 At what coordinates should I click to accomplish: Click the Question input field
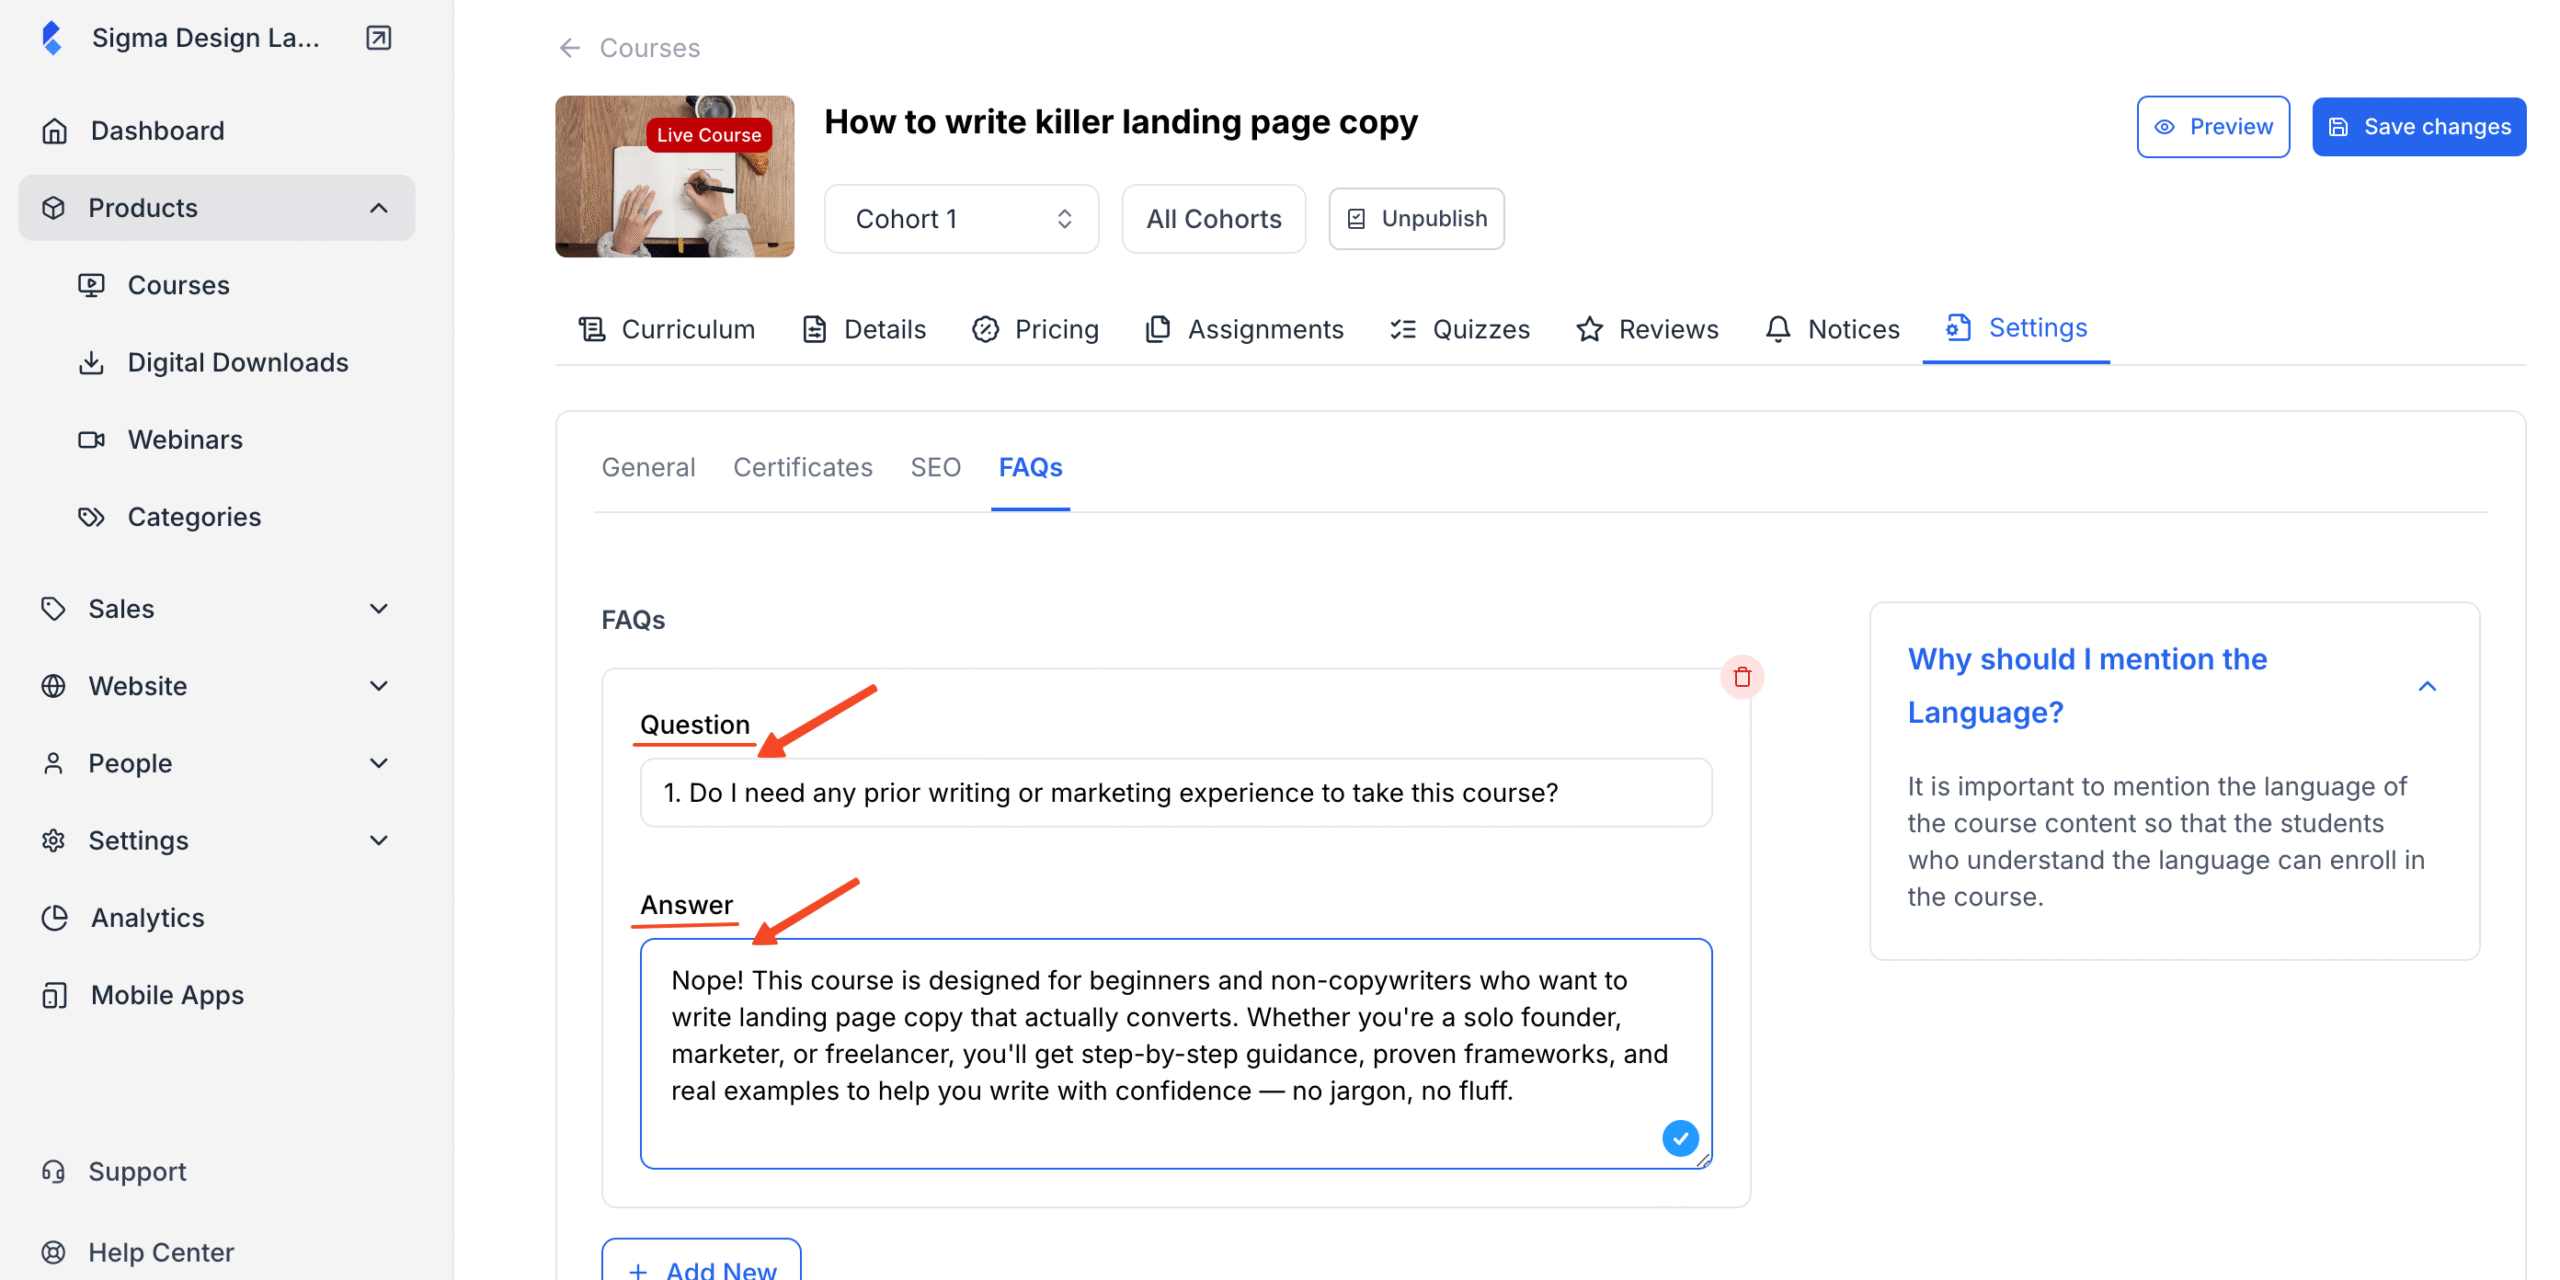pyautogui.click(x=1175, y=792)
